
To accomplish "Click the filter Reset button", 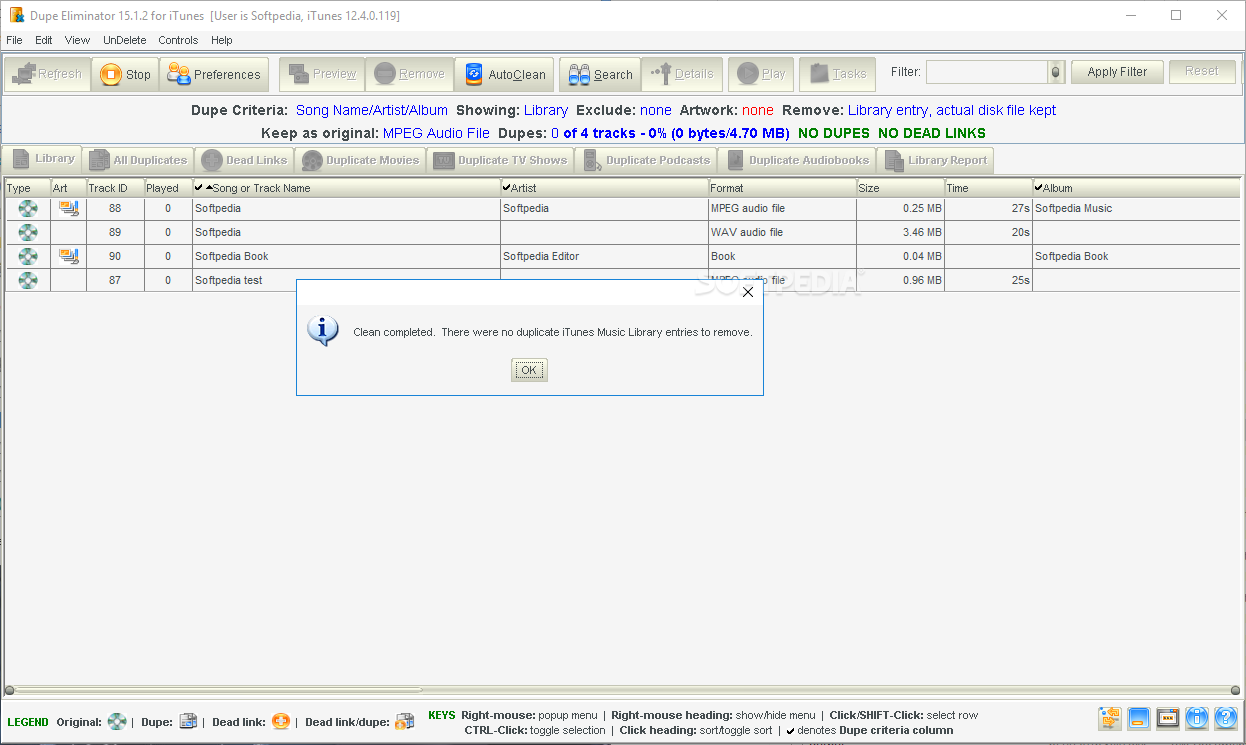I will tap(1202, 72).
